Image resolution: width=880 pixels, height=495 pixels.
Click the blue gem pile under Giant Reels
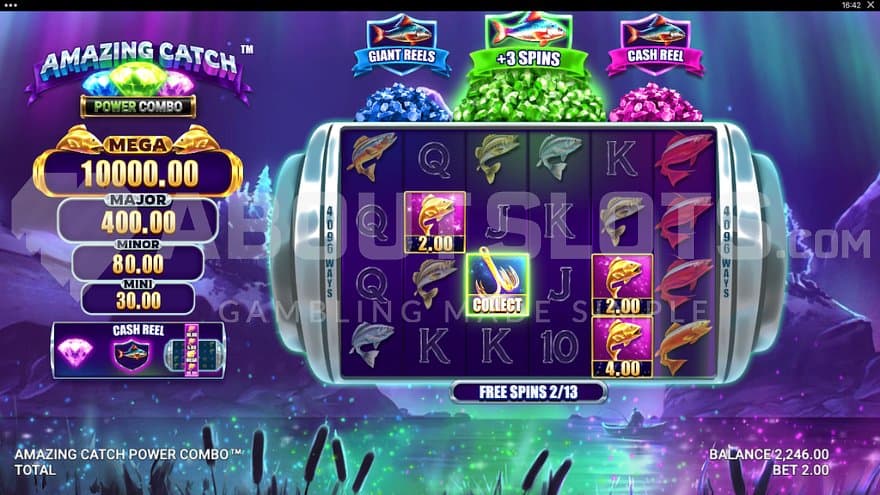pyautogui.click(x=404, y=103)
